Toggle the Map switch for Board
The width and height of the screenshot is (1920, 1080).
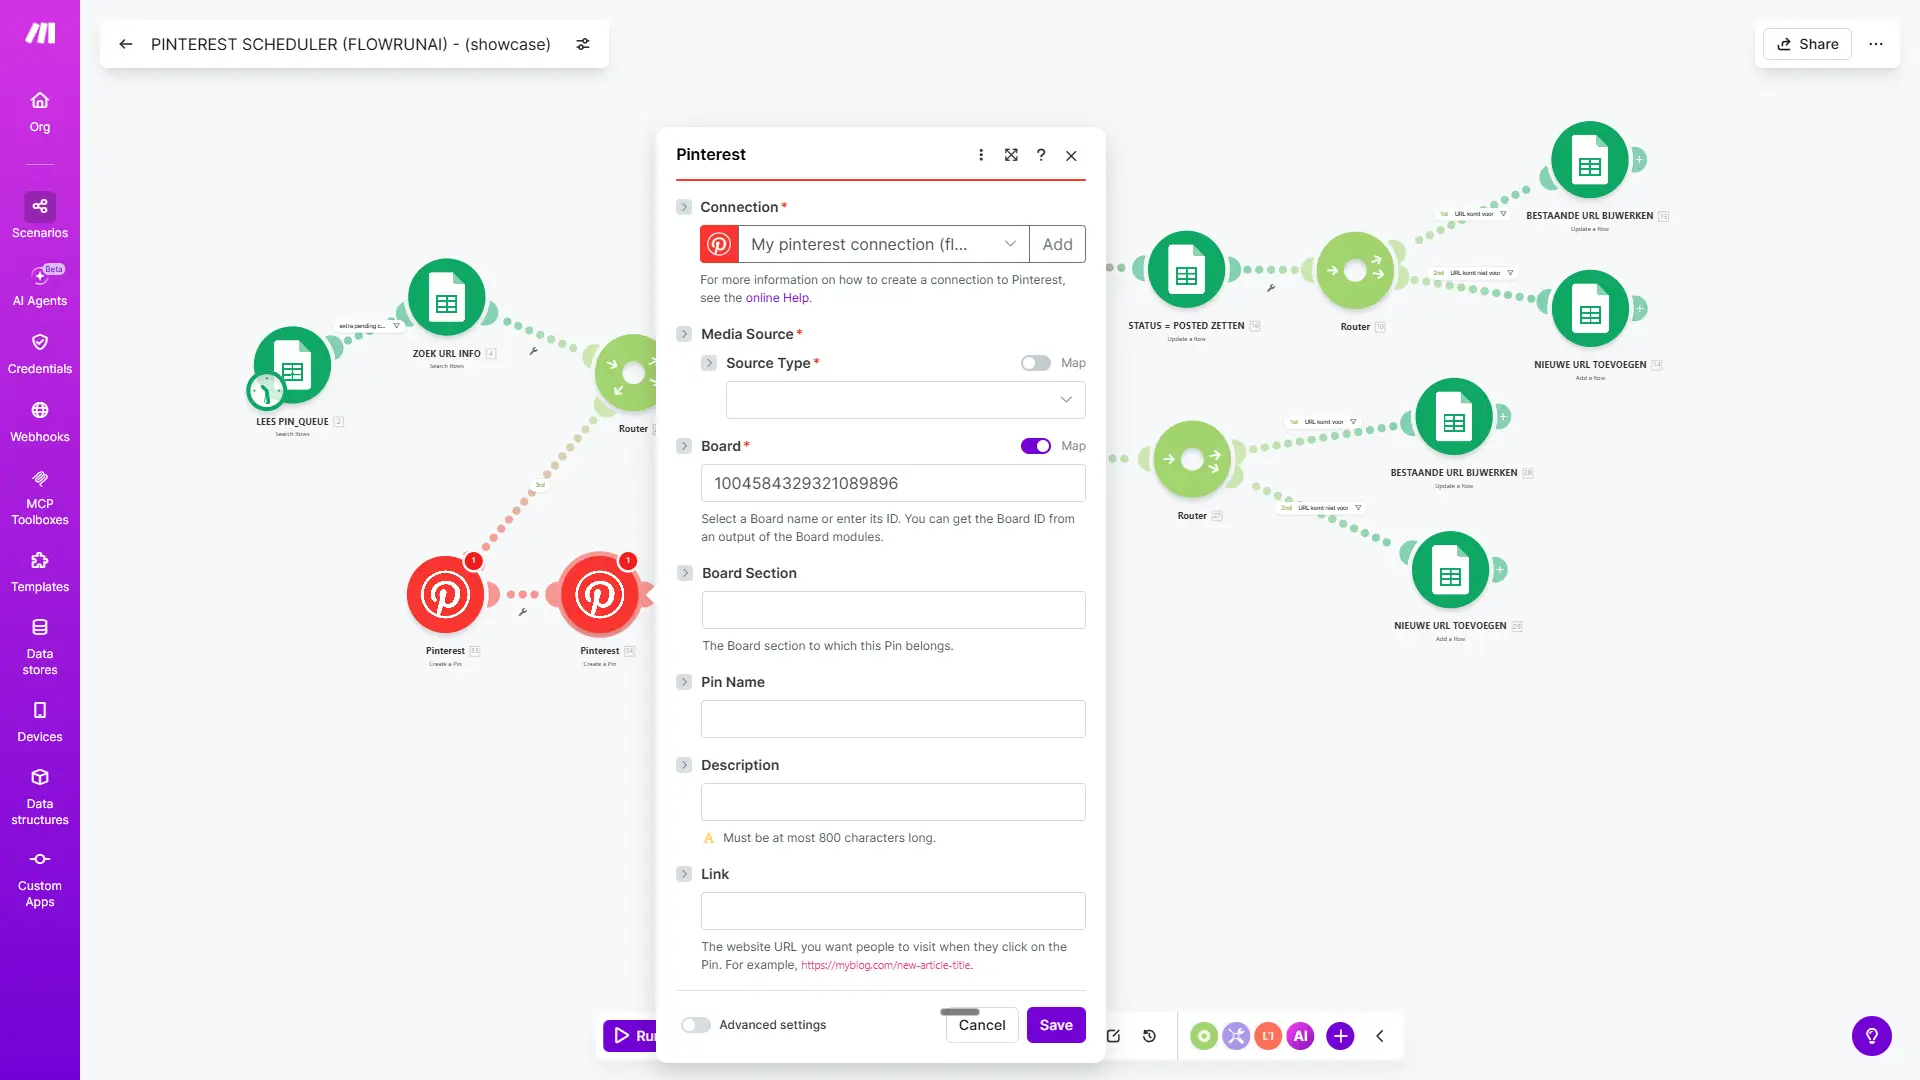pos(1036,446)
